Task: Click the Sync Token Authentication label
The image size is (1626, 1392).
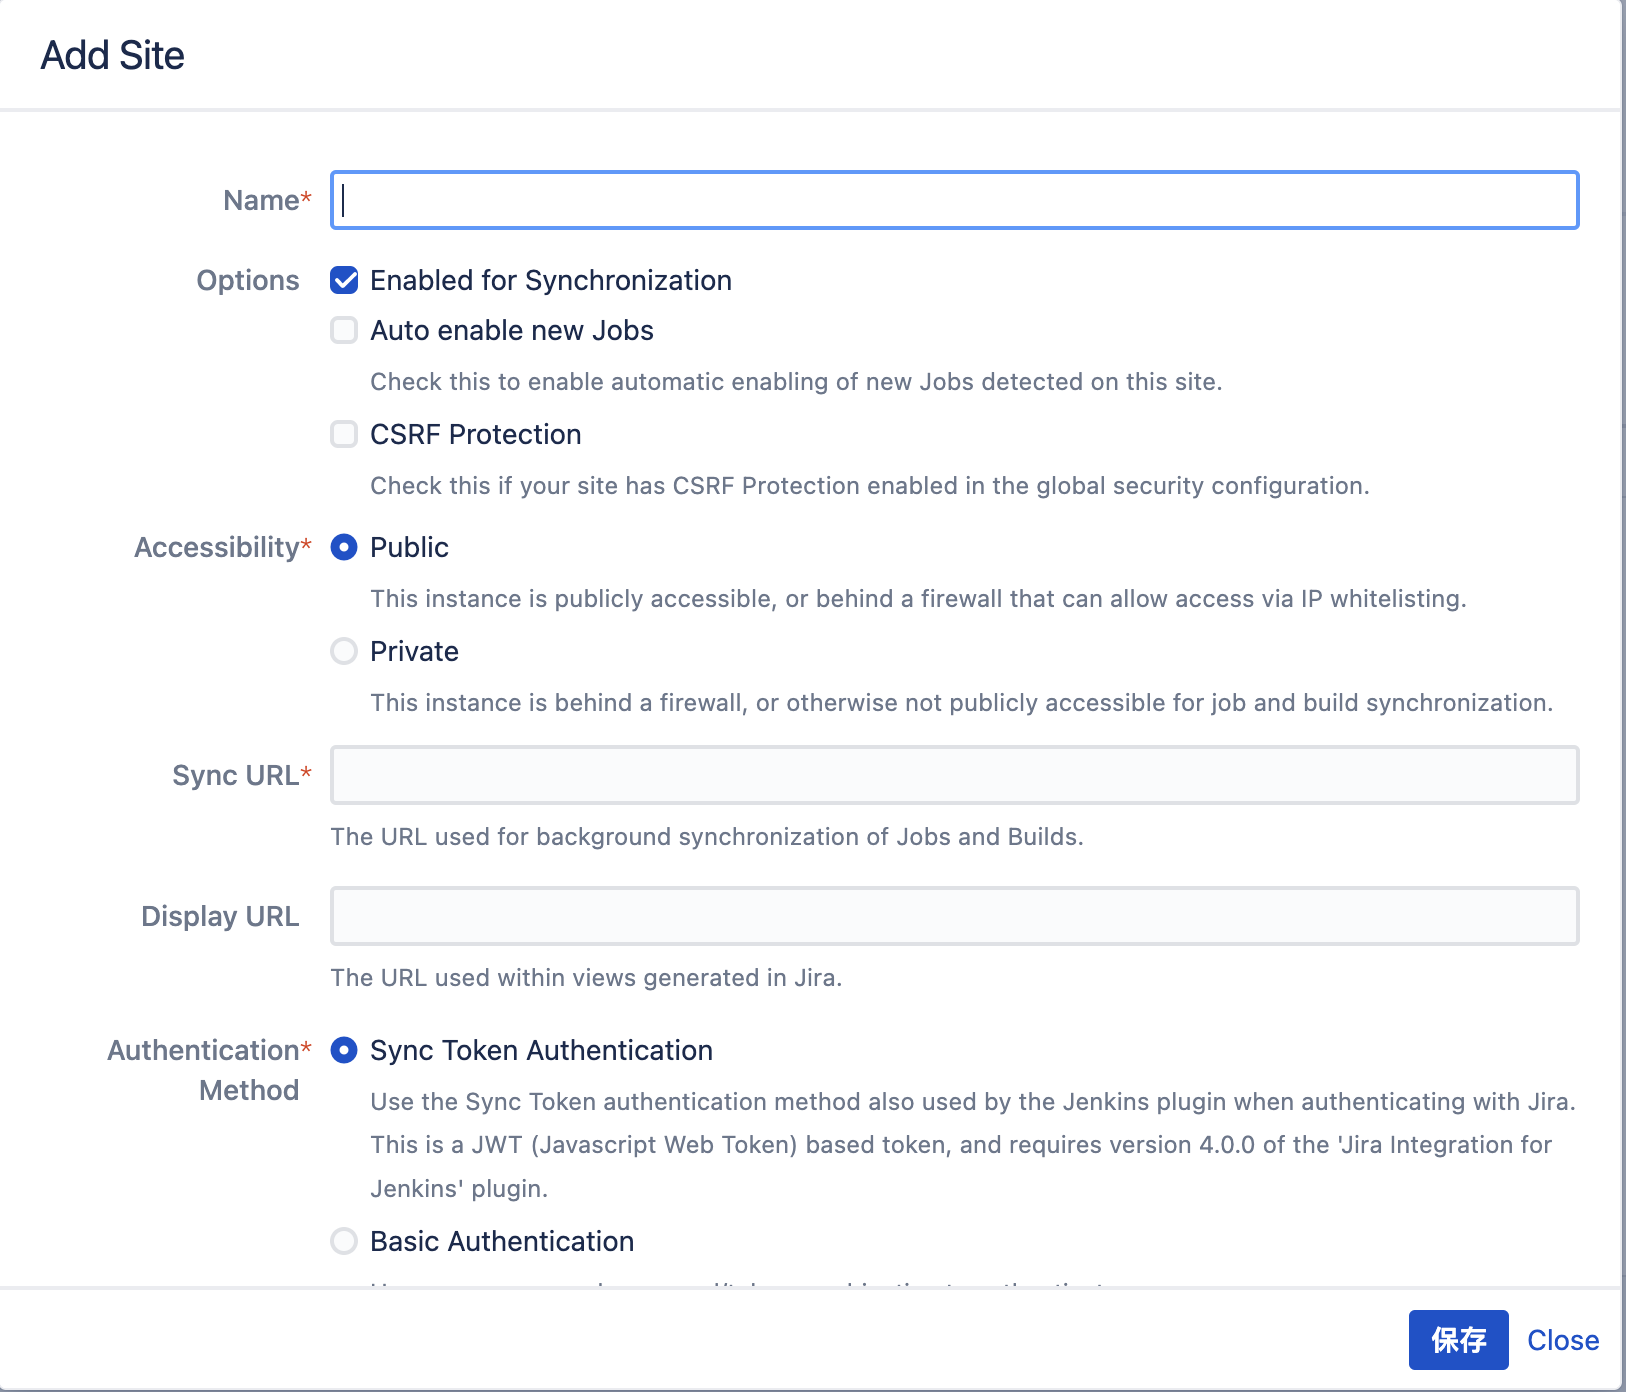Action: 540,1050
